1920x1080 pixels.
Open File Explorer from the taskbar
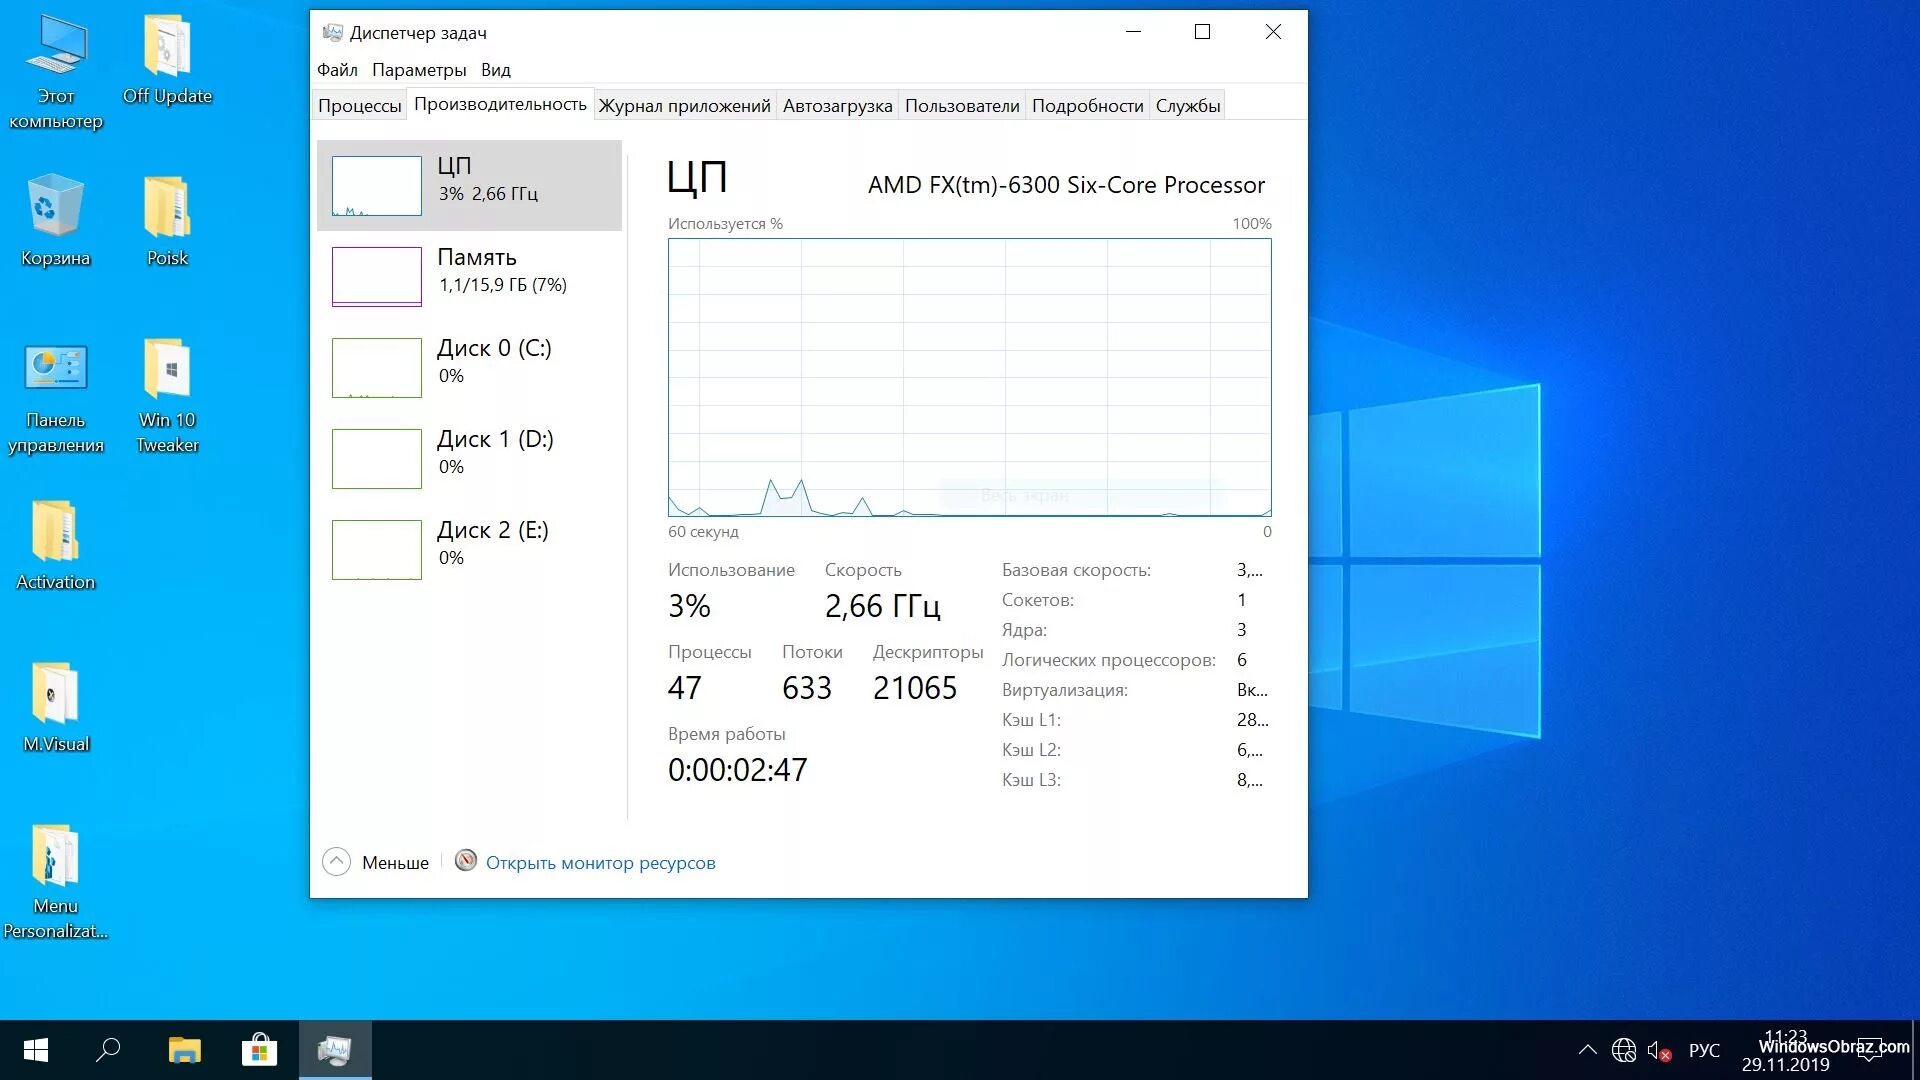click(x=185, y=1050)
